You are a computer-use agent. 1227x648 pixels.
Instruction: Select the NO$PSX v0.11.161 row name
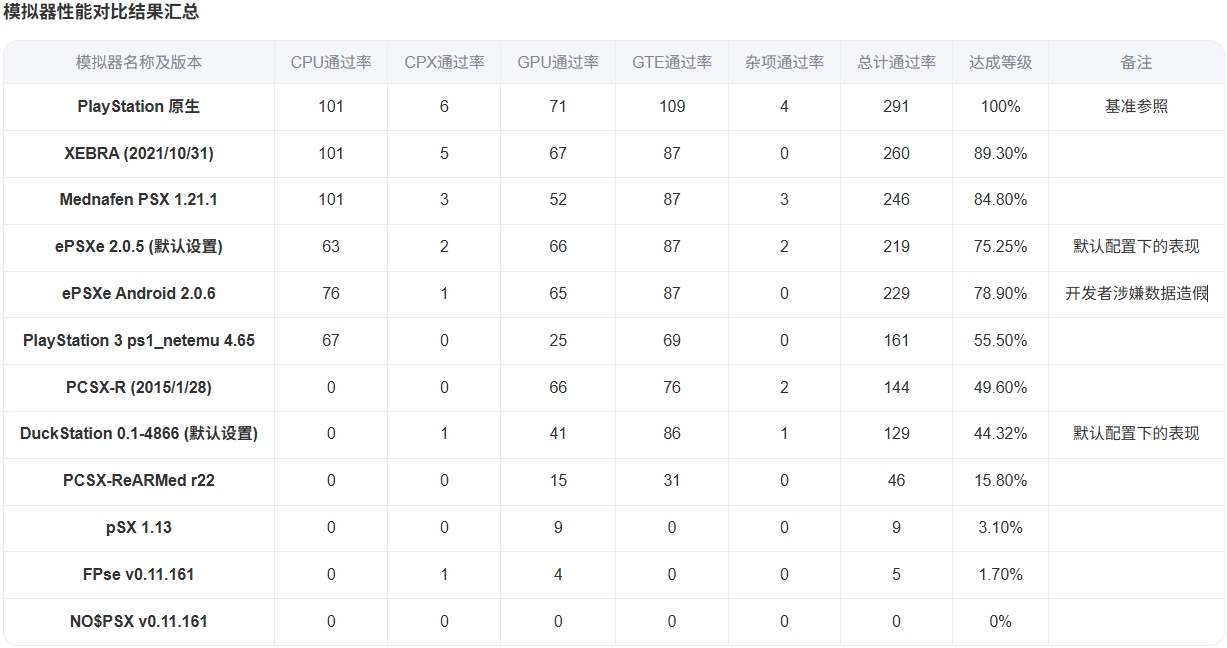[139, 621]
